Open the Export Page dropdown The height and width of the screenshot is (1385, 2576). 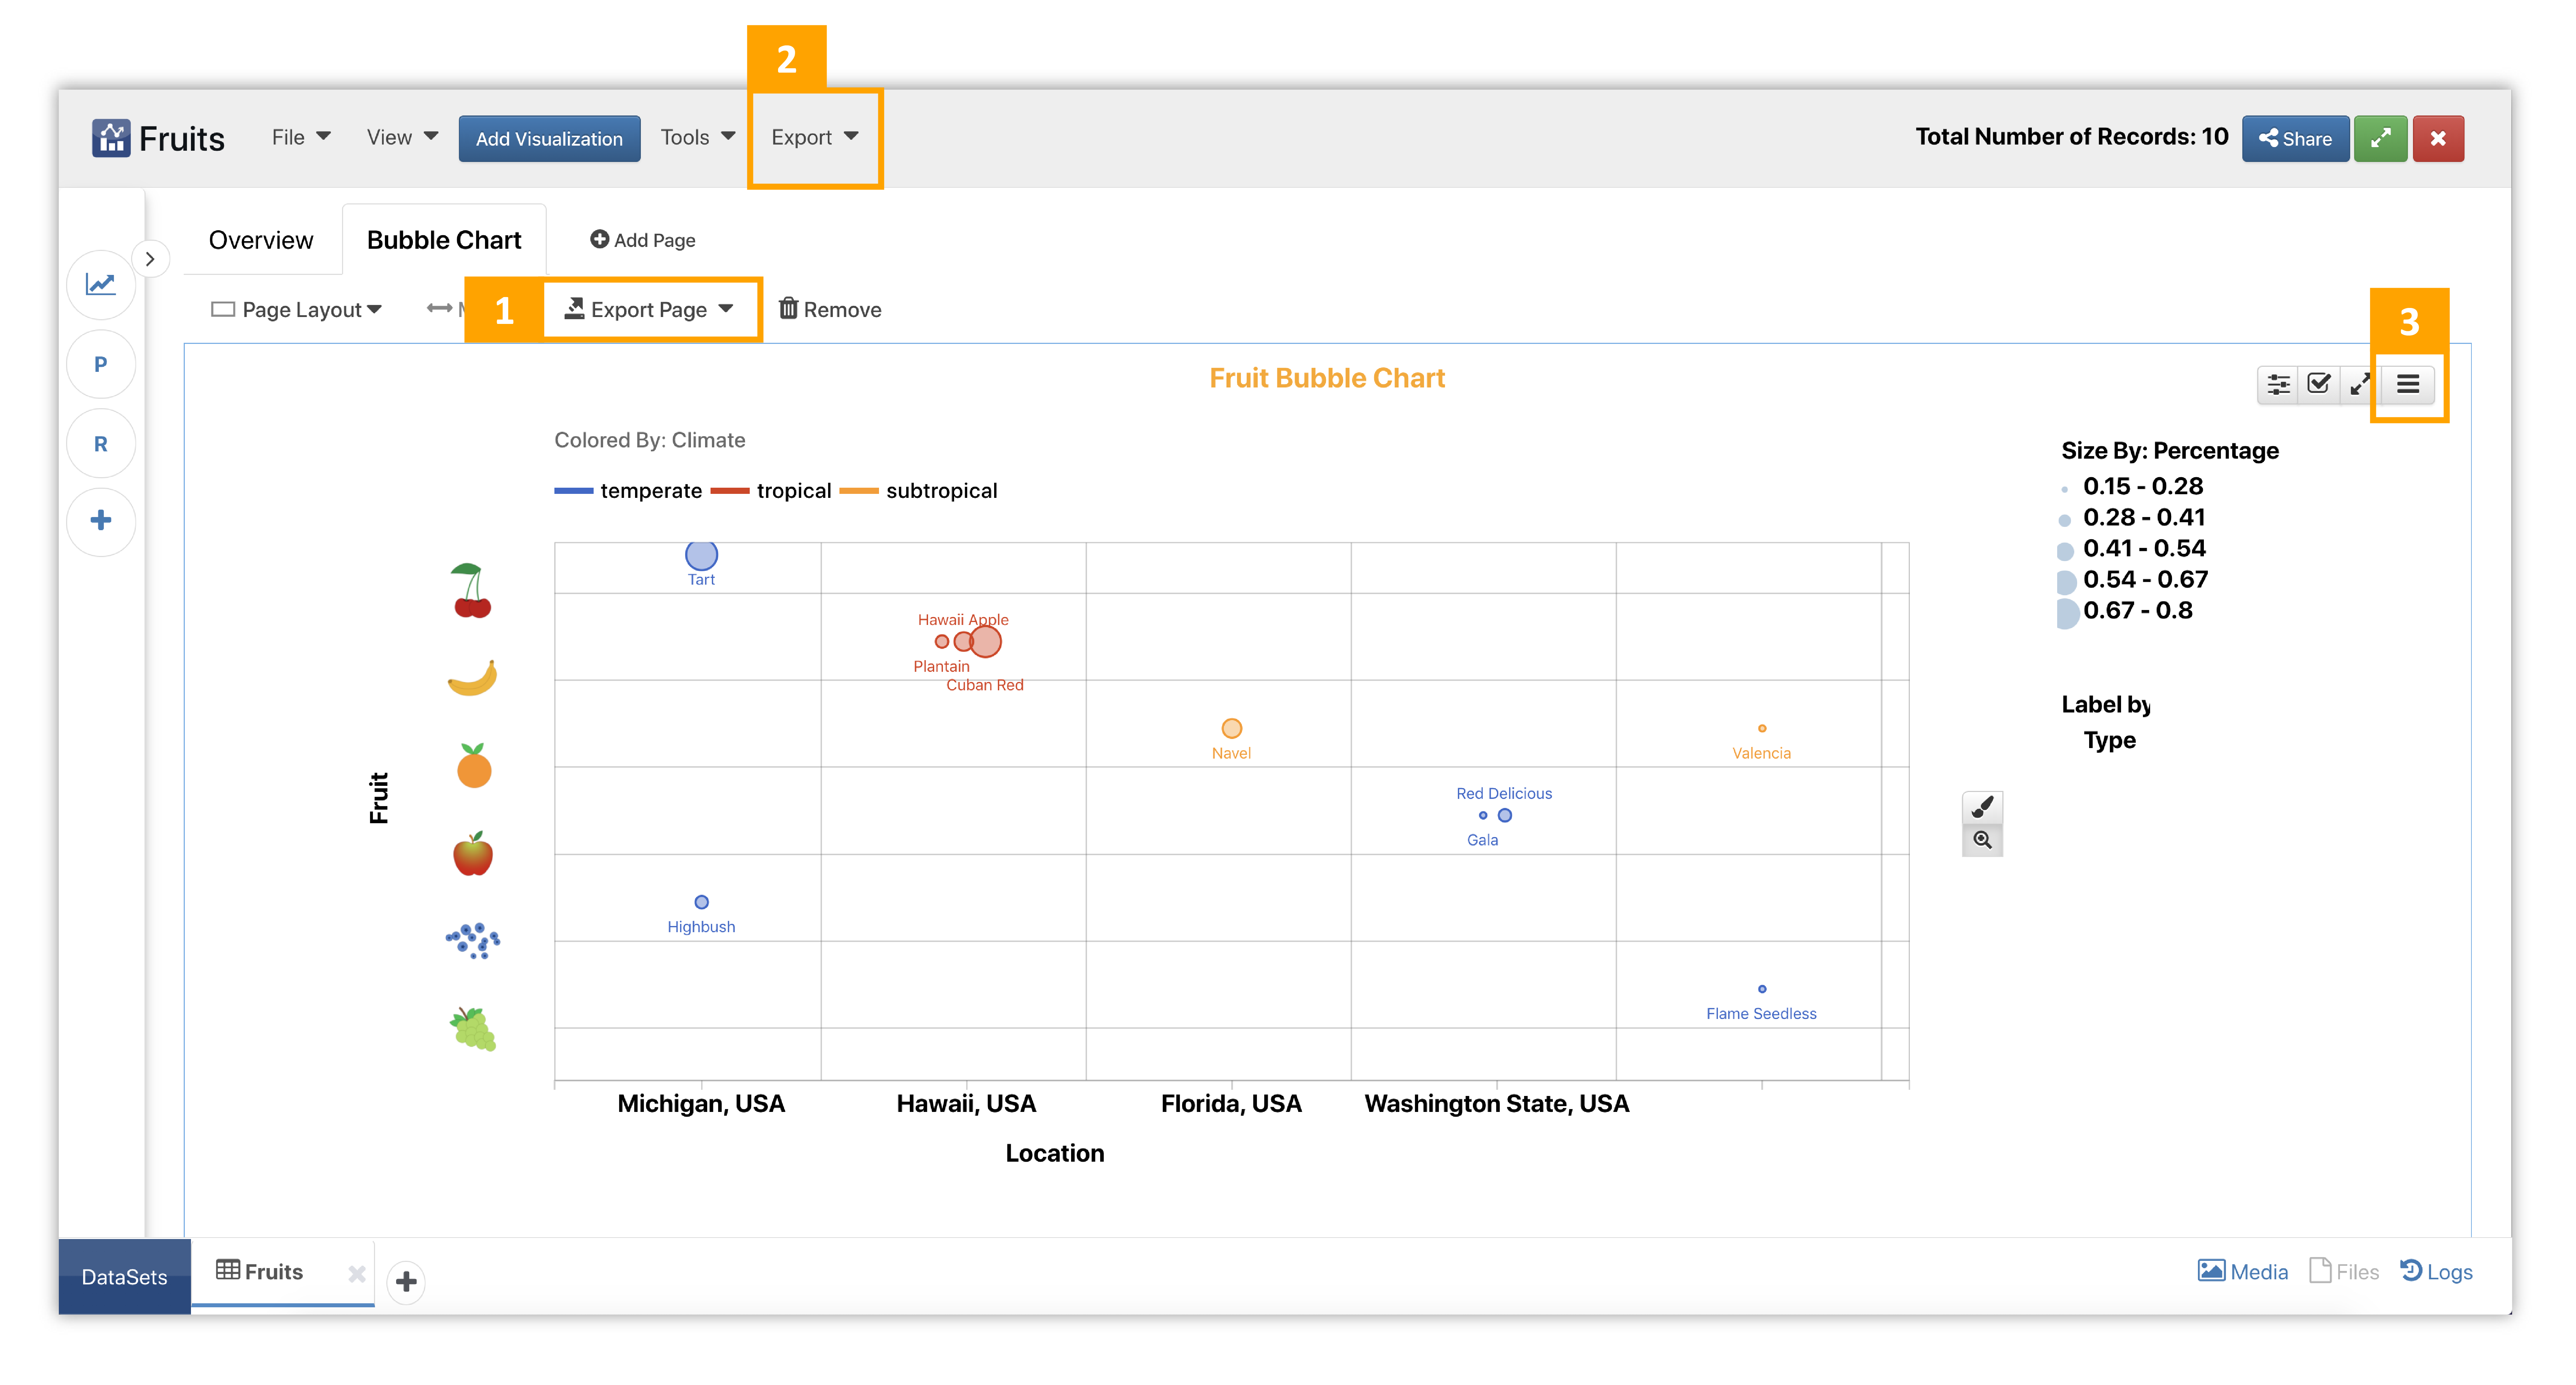click(649, 310)
